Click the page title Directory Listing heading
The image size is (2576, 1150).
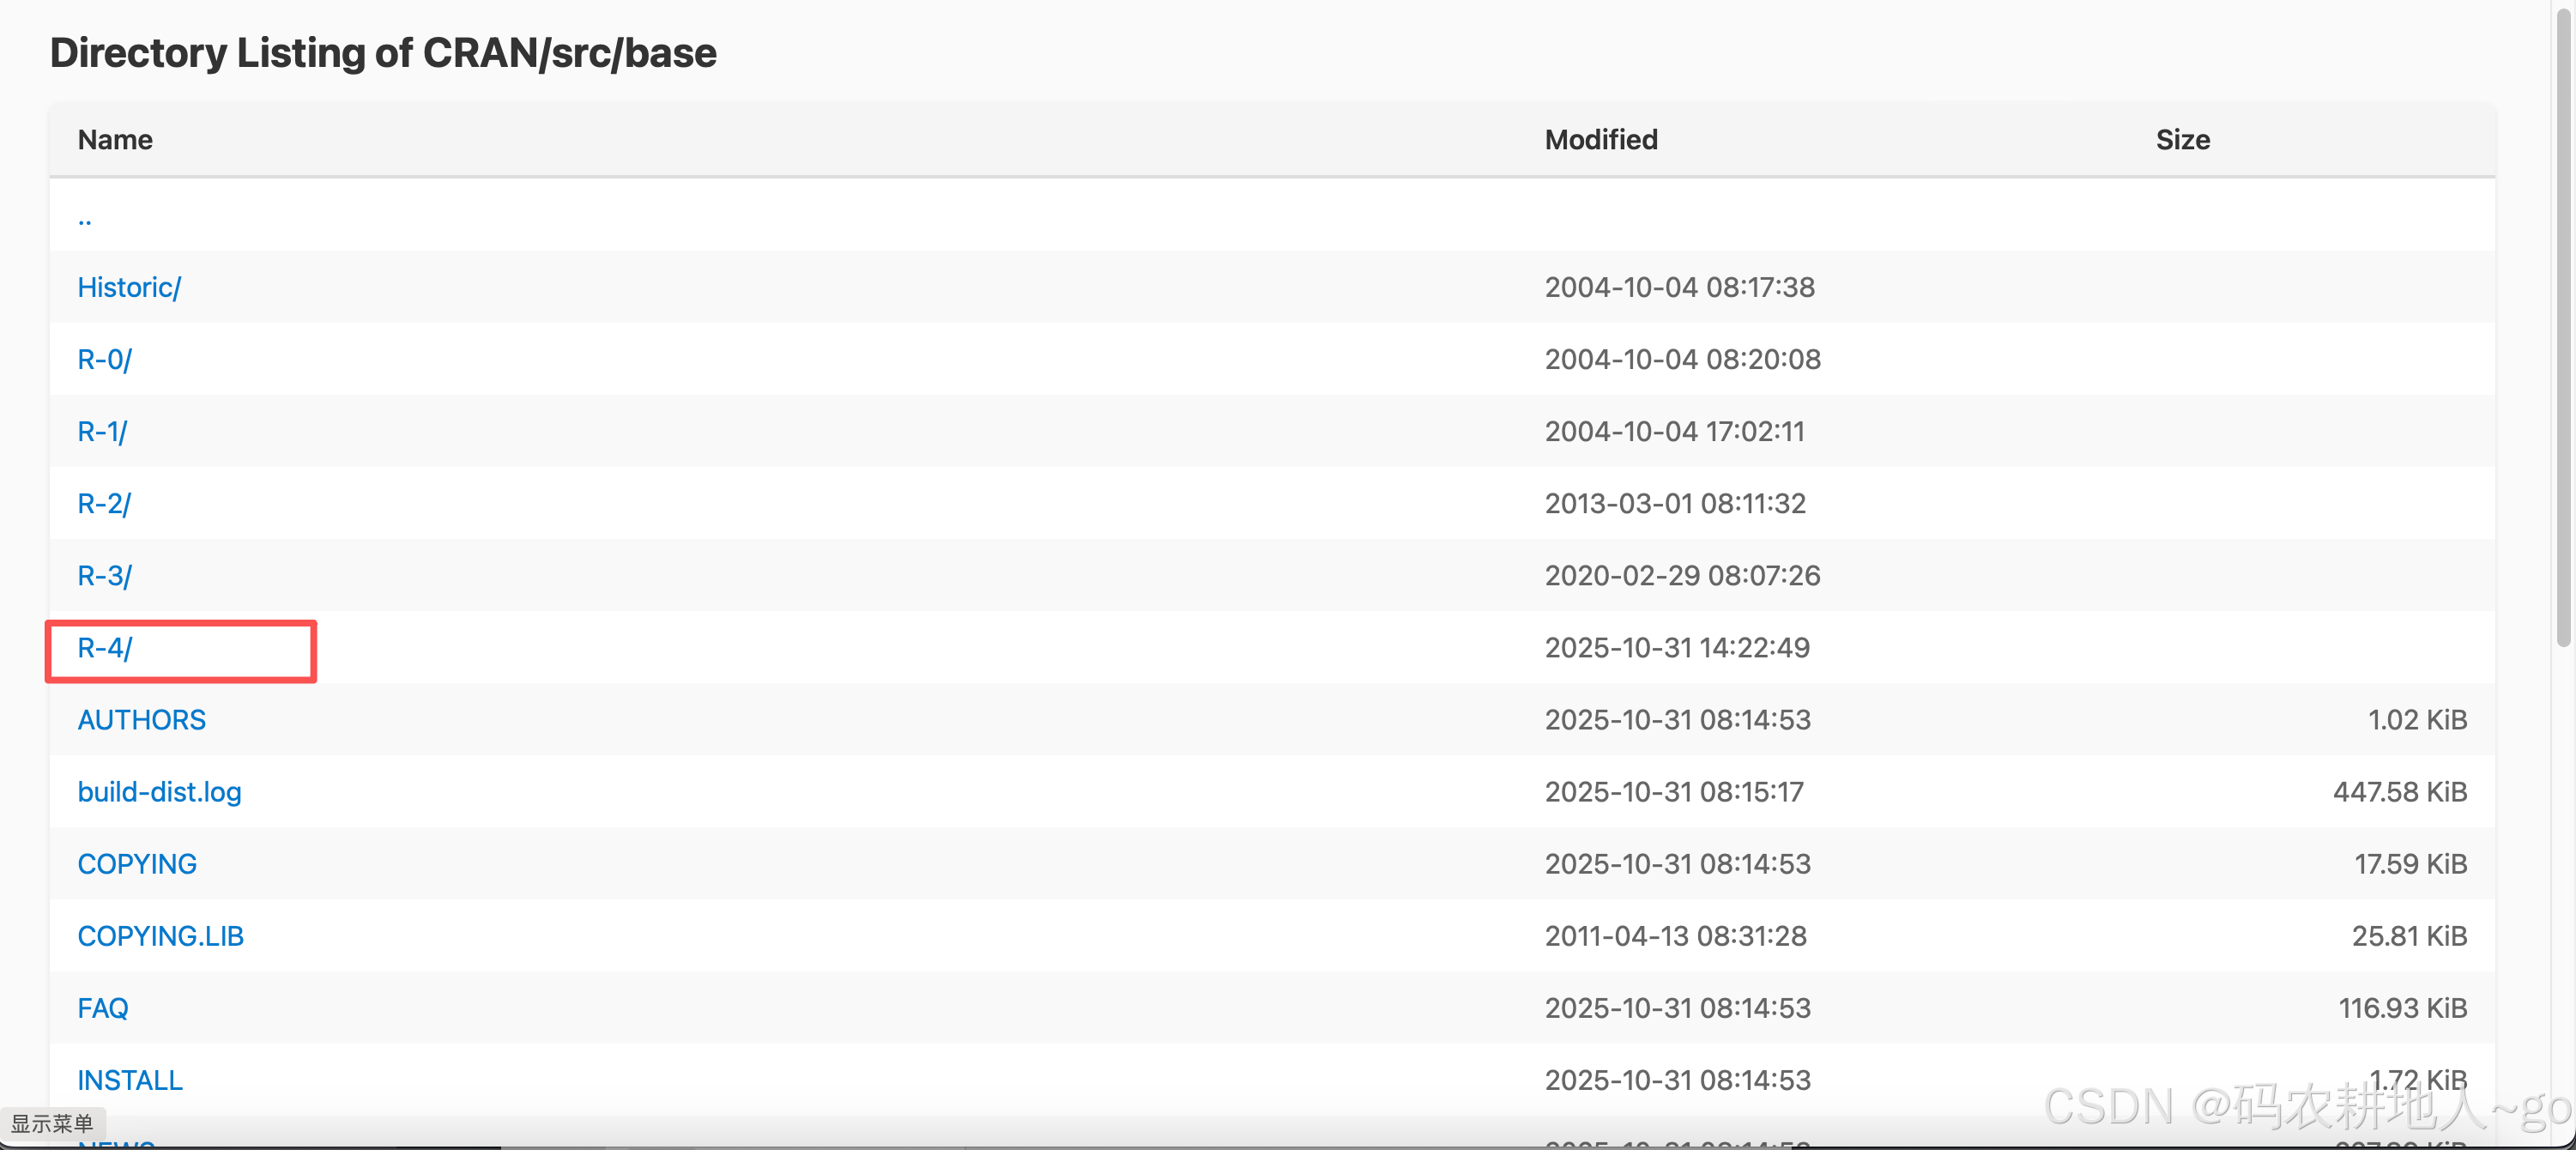coord(383,53)
